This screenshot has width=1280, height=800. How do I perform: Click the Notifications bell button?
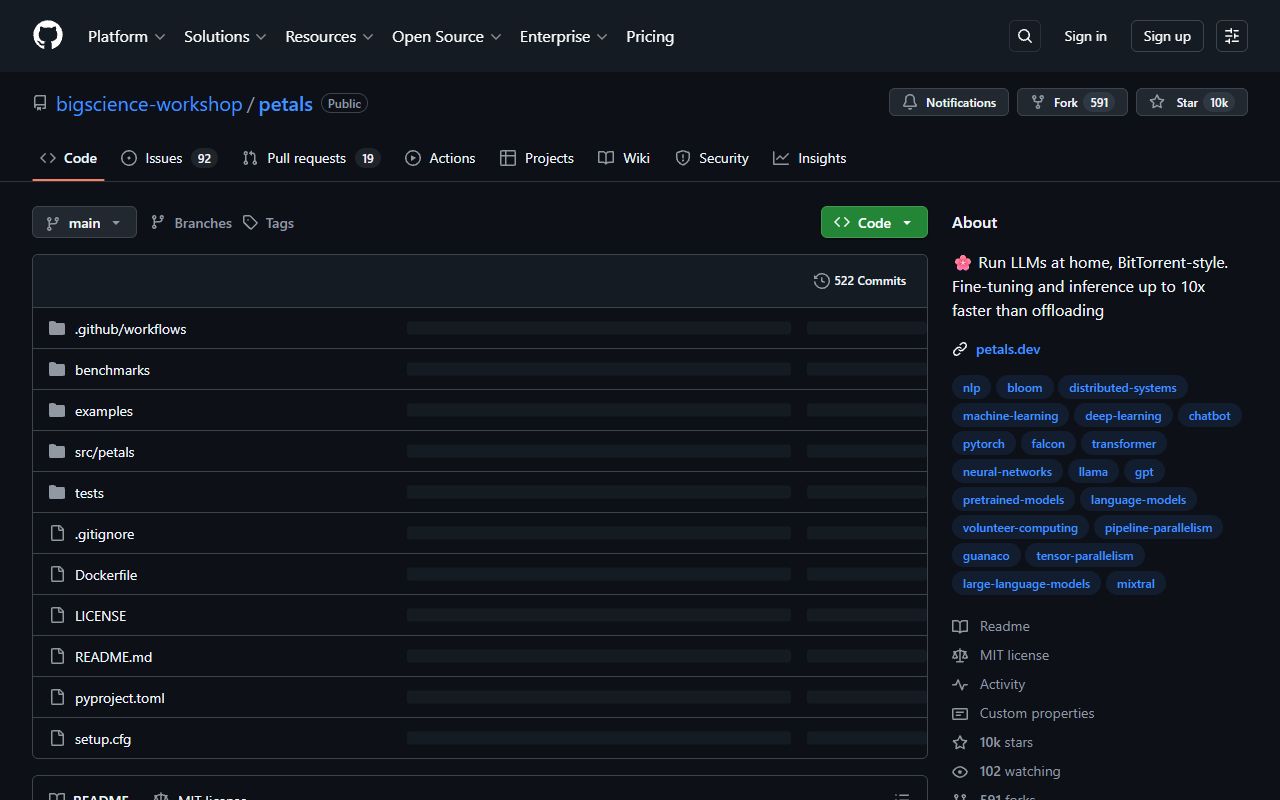[x=948, y=102]
